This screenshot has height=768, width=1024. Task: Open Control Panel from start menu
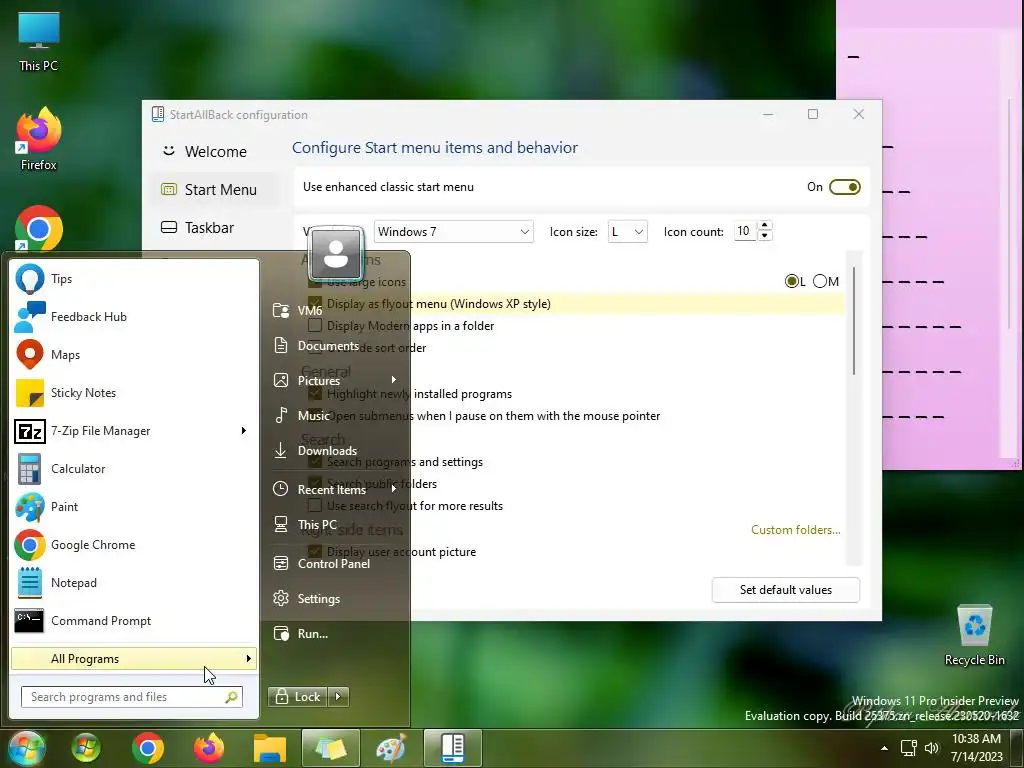(x=335, y=564)
